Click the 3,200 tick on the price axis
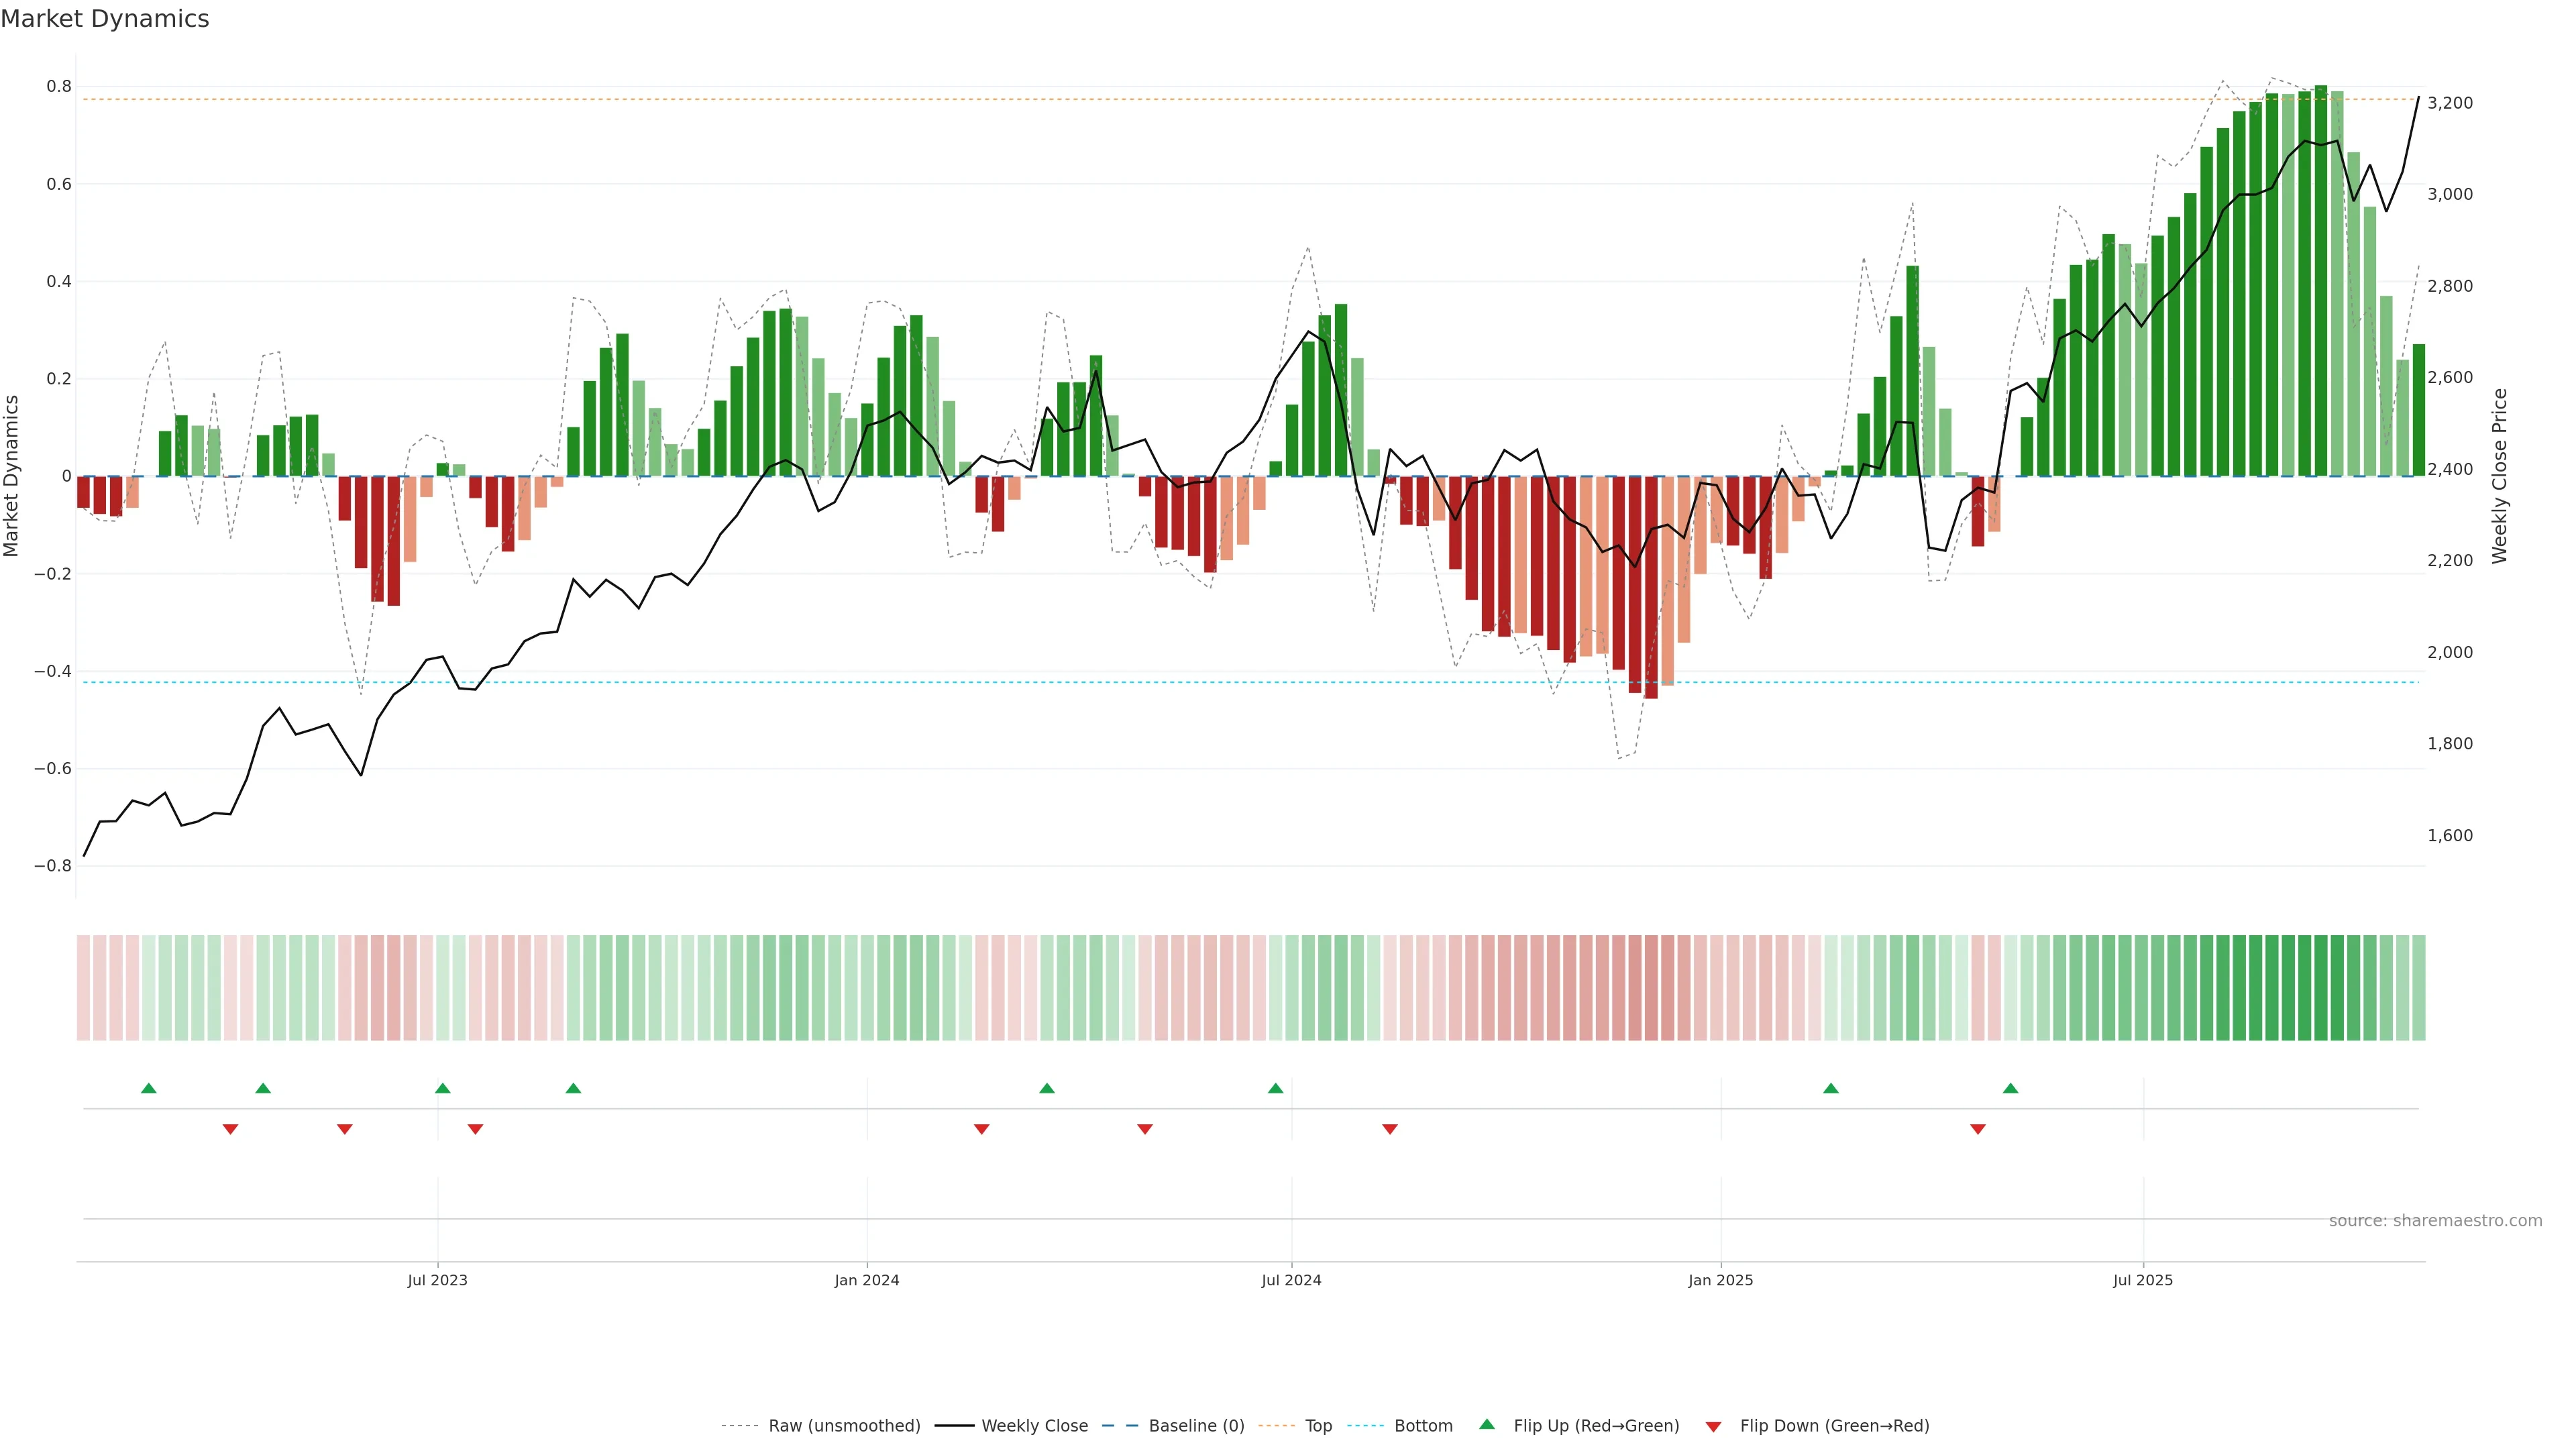 coord(2449,103)
